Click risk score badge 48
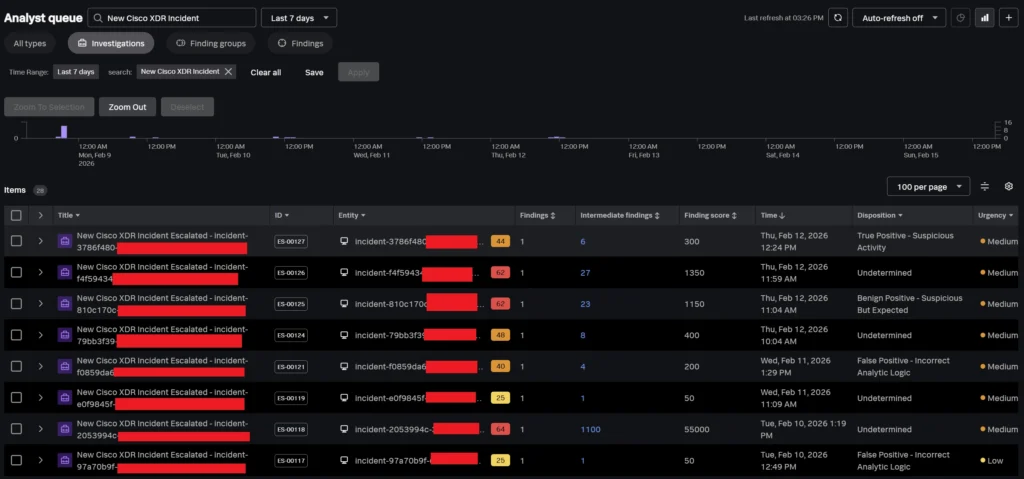The height and width of the screenshot is (479, 1024). click(501, 335)
